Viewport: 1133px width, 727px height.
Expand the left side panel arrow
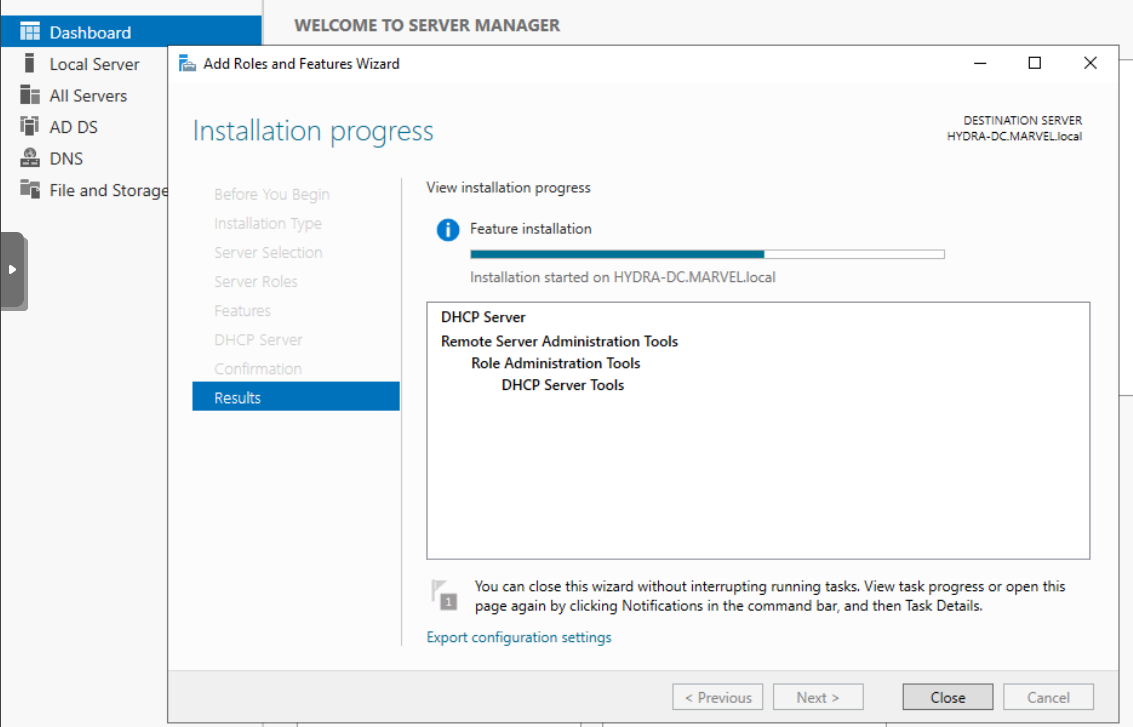(13, 270)
